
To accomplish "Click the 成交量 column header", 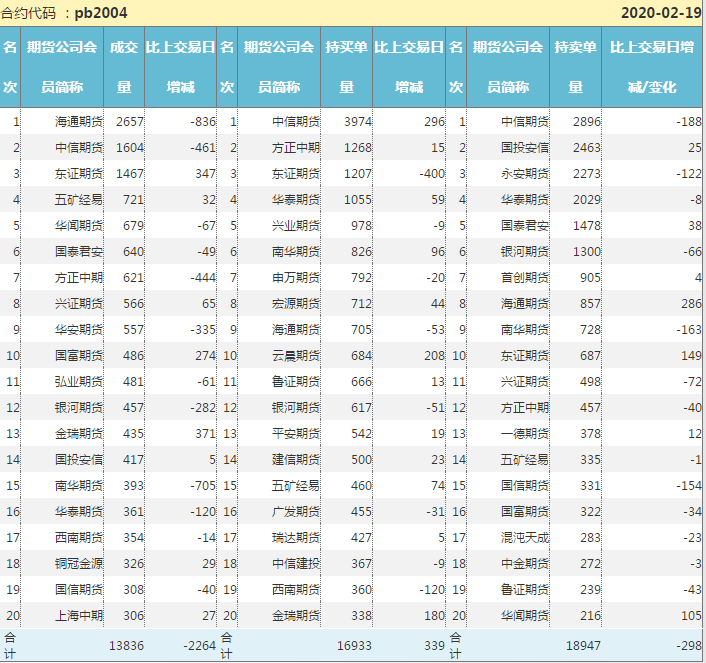I will tap(124, 67).
